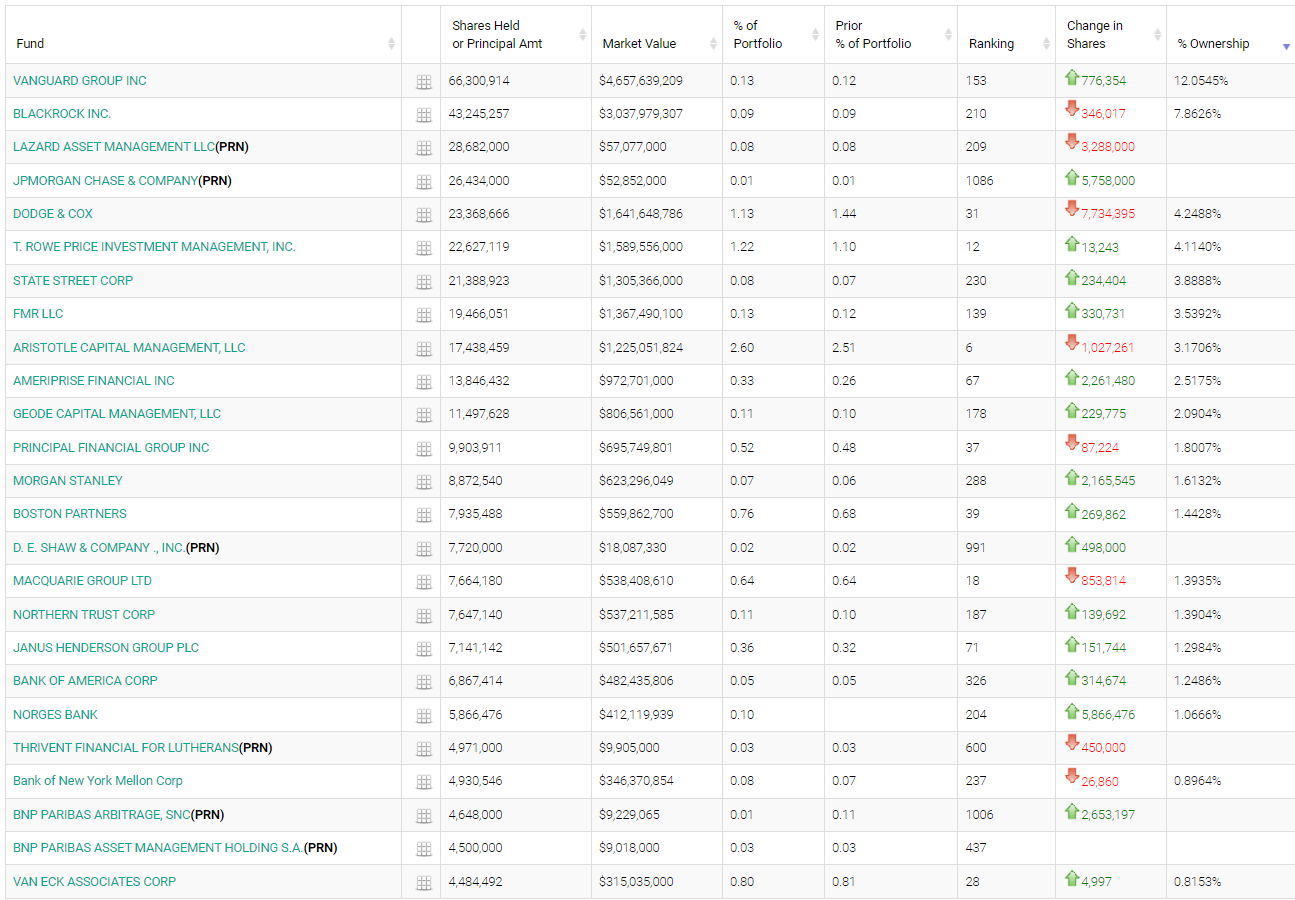Open the grid icon for State Street Corp
Viewport: 1295px width, 900px height.
[423, 282]
